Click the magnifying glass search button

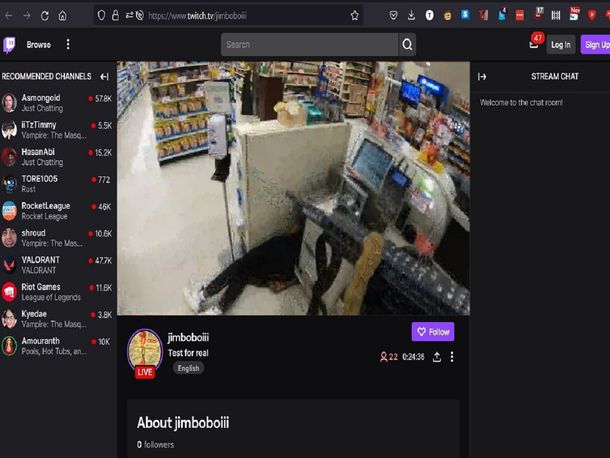[x=407, y=45]
